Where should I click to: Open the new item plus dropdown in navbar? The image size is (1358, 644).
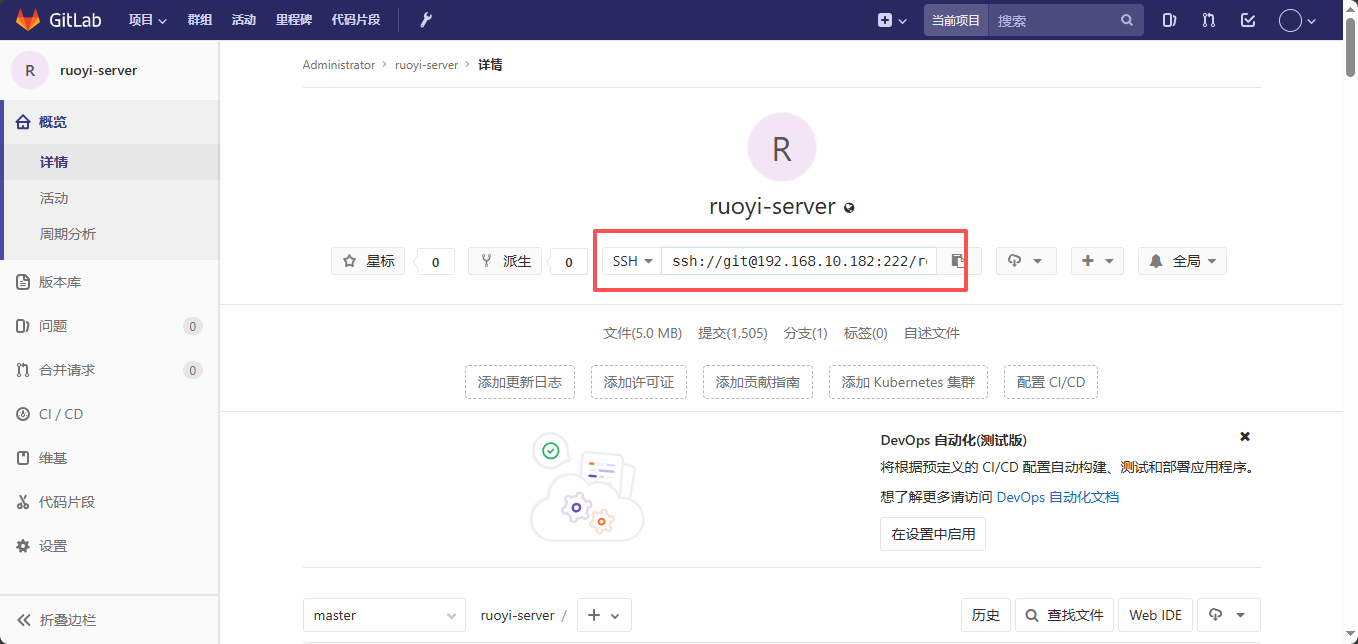892,20
